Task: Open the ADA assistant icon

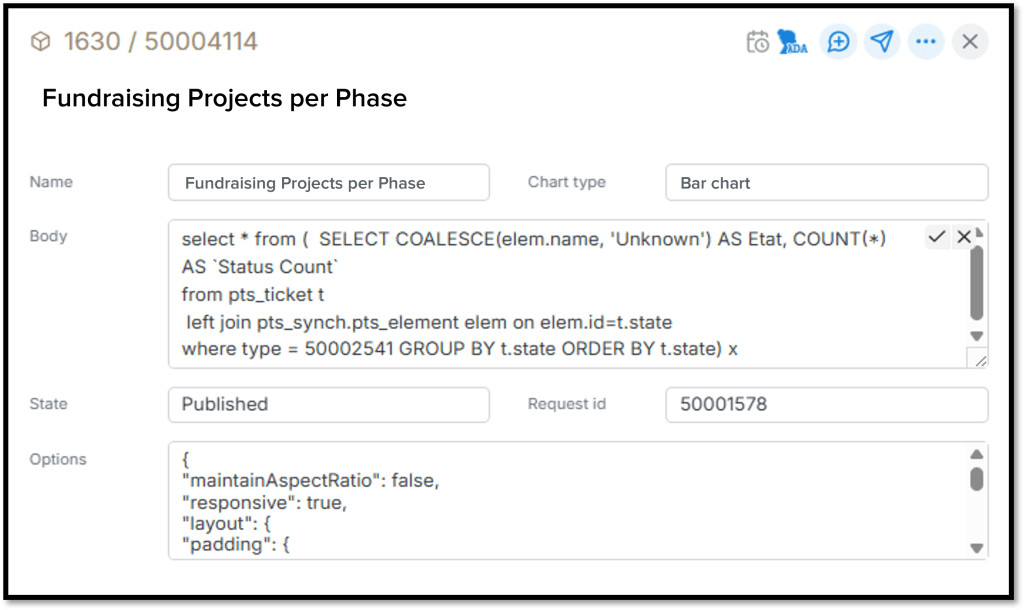Action: click(x=794, y=42)
